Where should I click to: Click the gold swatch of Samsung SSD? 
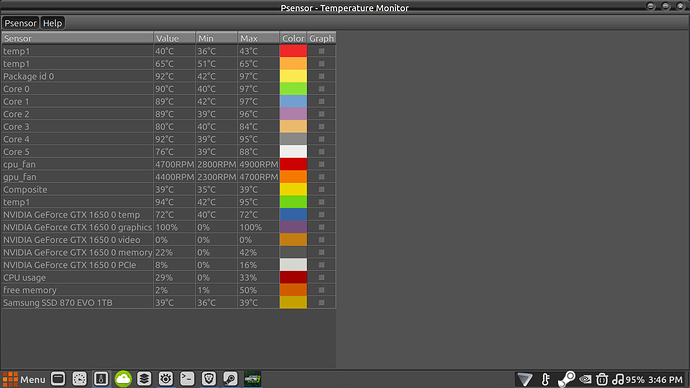[293, 303]
